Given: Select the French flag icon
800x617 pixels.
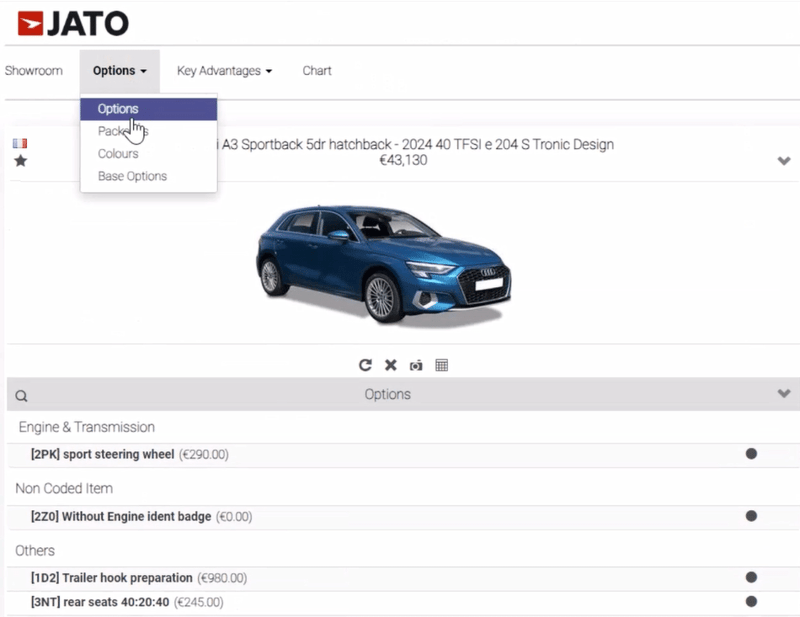Looking at the screenshot, I should [x=18, y=143].
